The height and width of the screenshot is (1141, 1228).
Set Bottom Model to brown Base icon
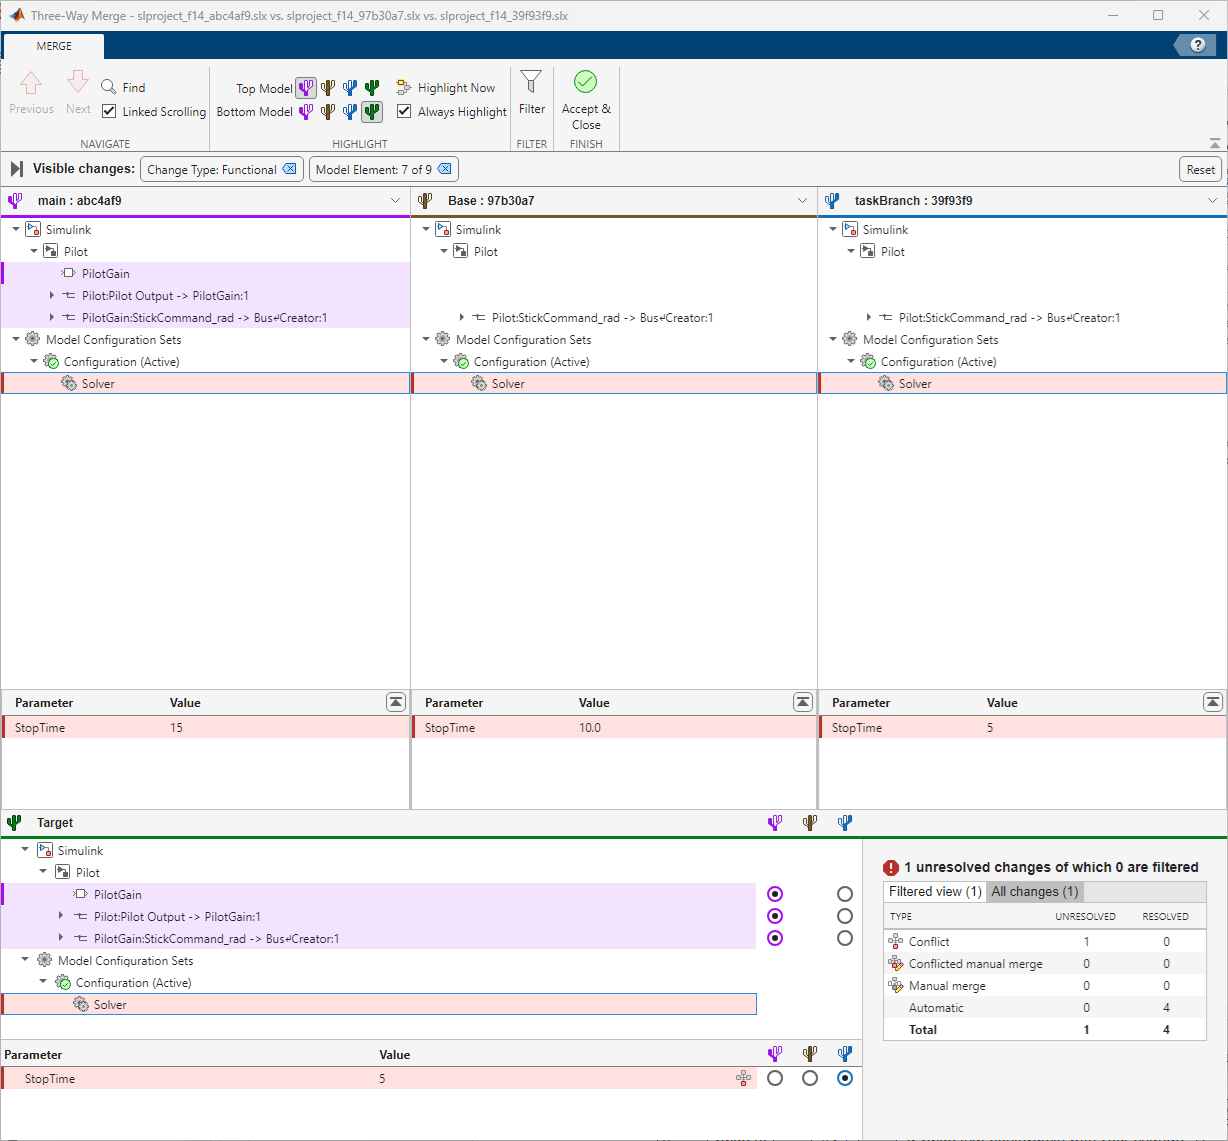(x=328, y=112)
